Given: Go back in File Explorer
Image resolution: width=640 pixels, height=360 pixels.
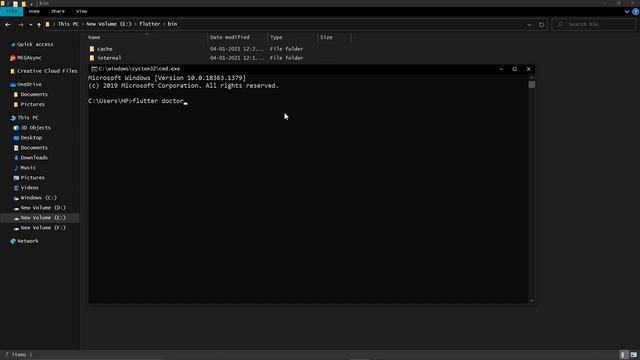Looking at the screenshot, I should click(x=8, y=24).
